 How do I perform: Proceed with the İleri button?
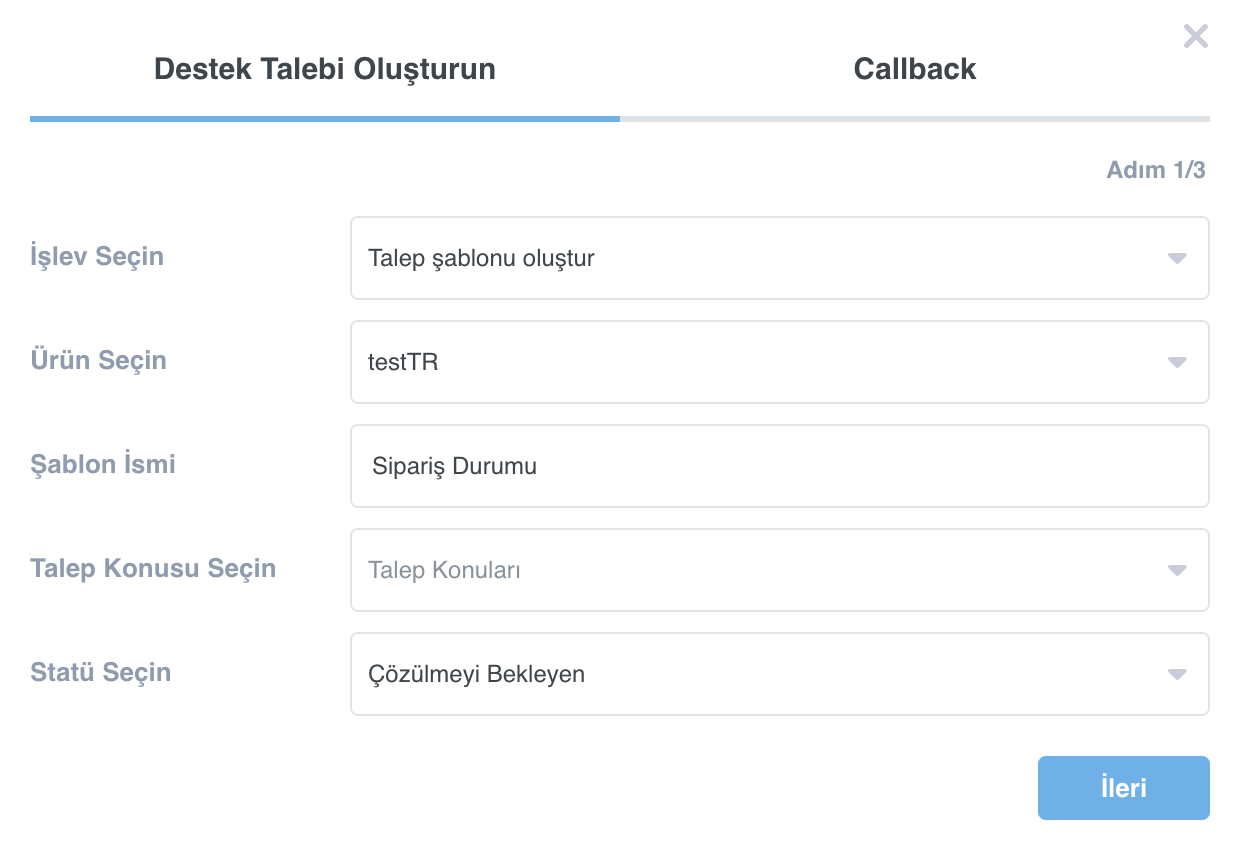[1124, 788]
